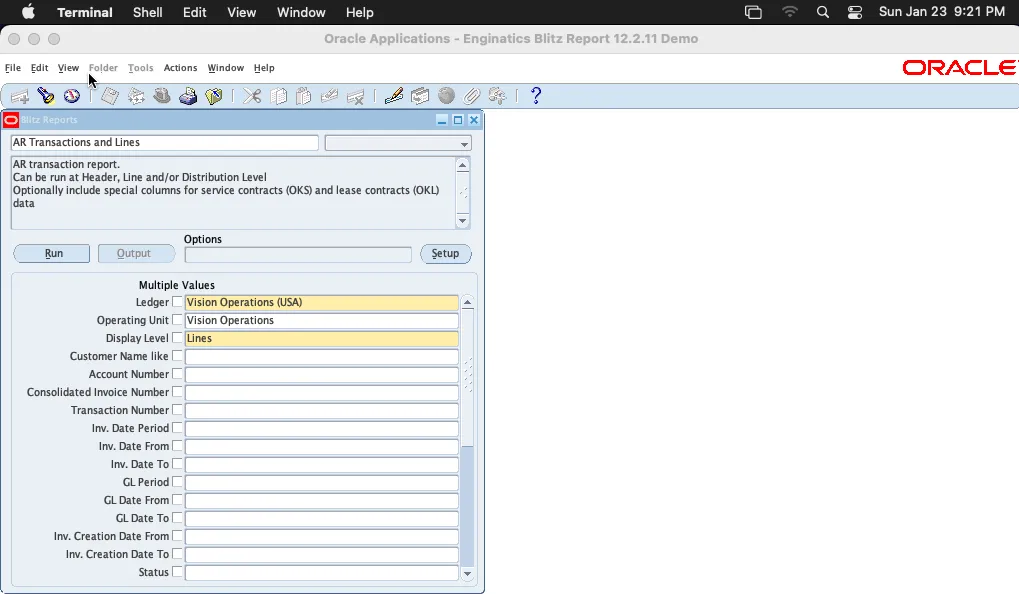Click the Oracle icon in Blitz Reports title

[x=10, y=120]
